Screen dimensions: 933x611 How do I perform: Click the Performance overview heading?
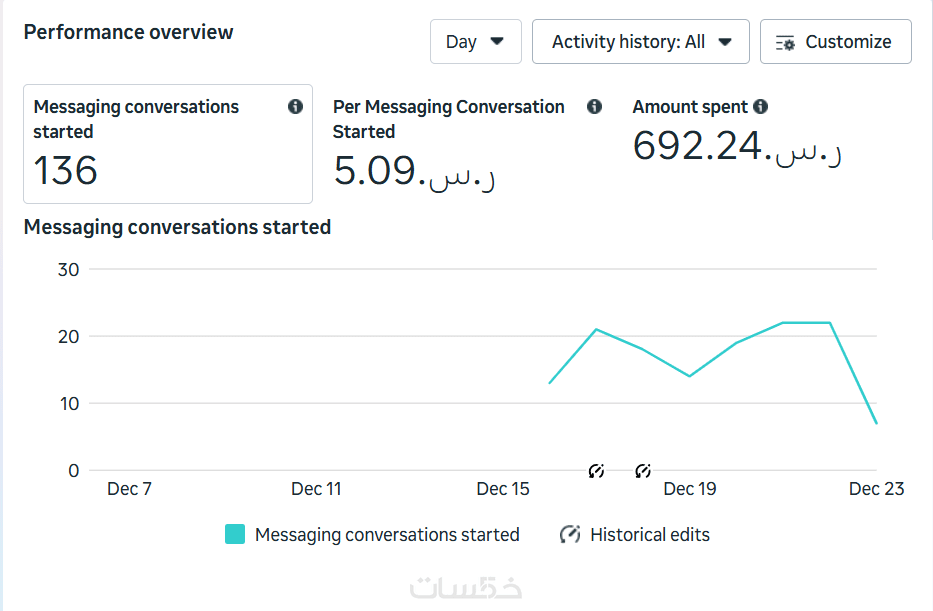point(129,32)
